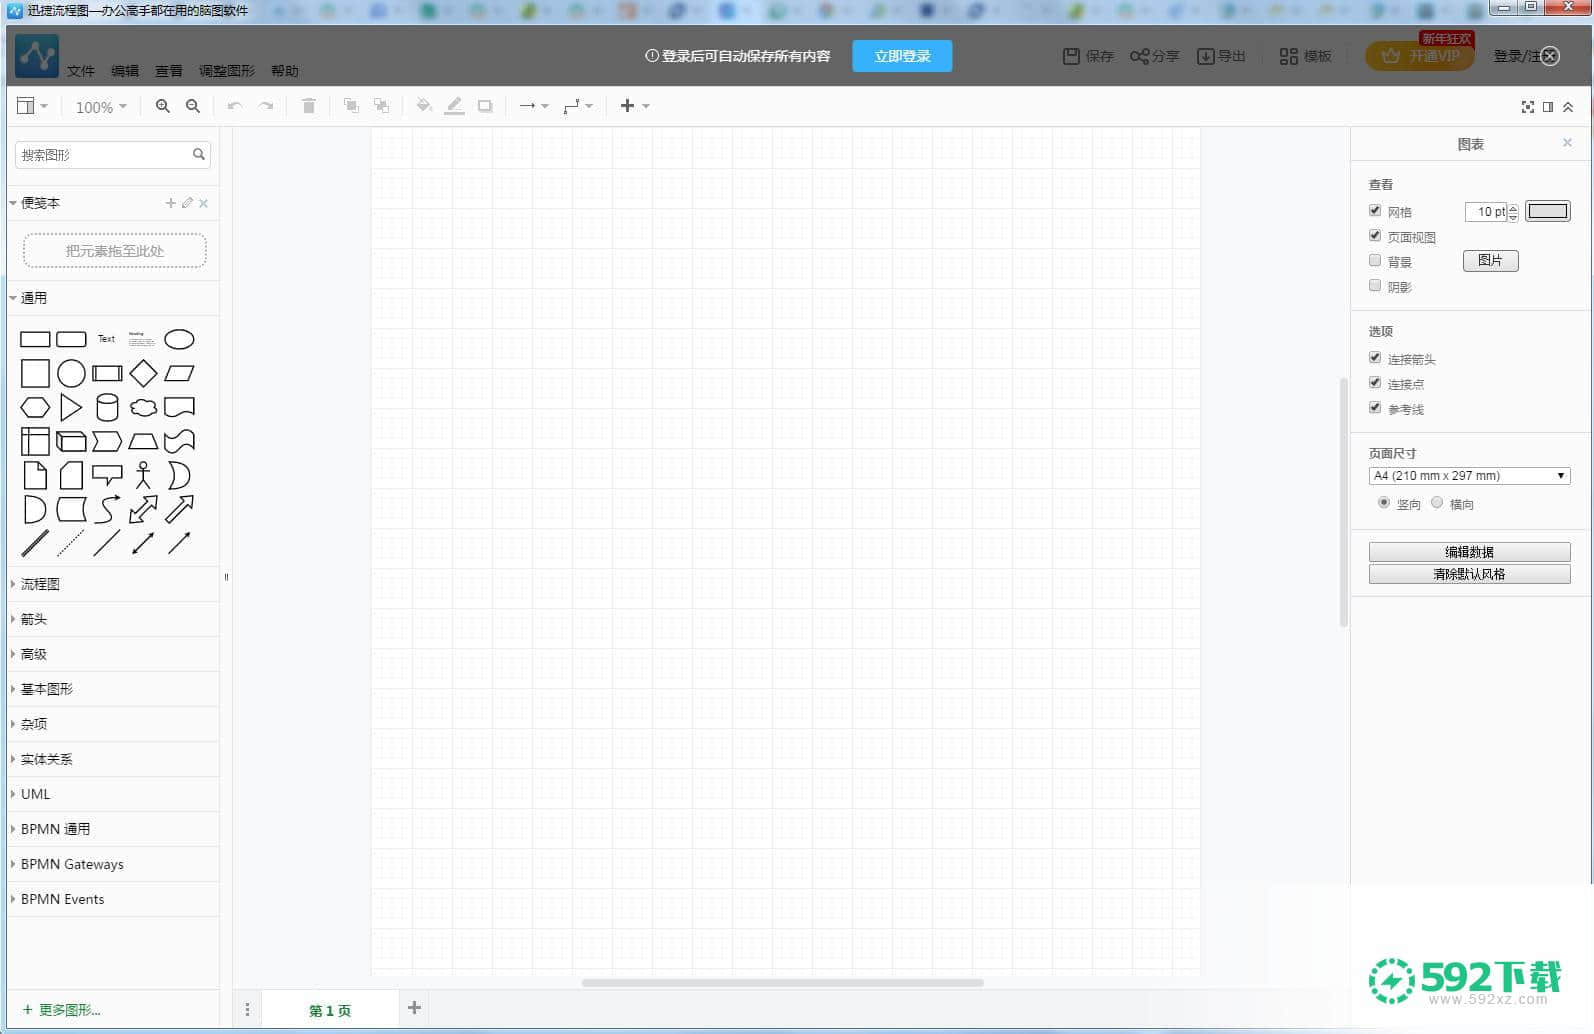Pick the diamond shape
This screenshot has height=1034, width=1594.
[143, 373]
